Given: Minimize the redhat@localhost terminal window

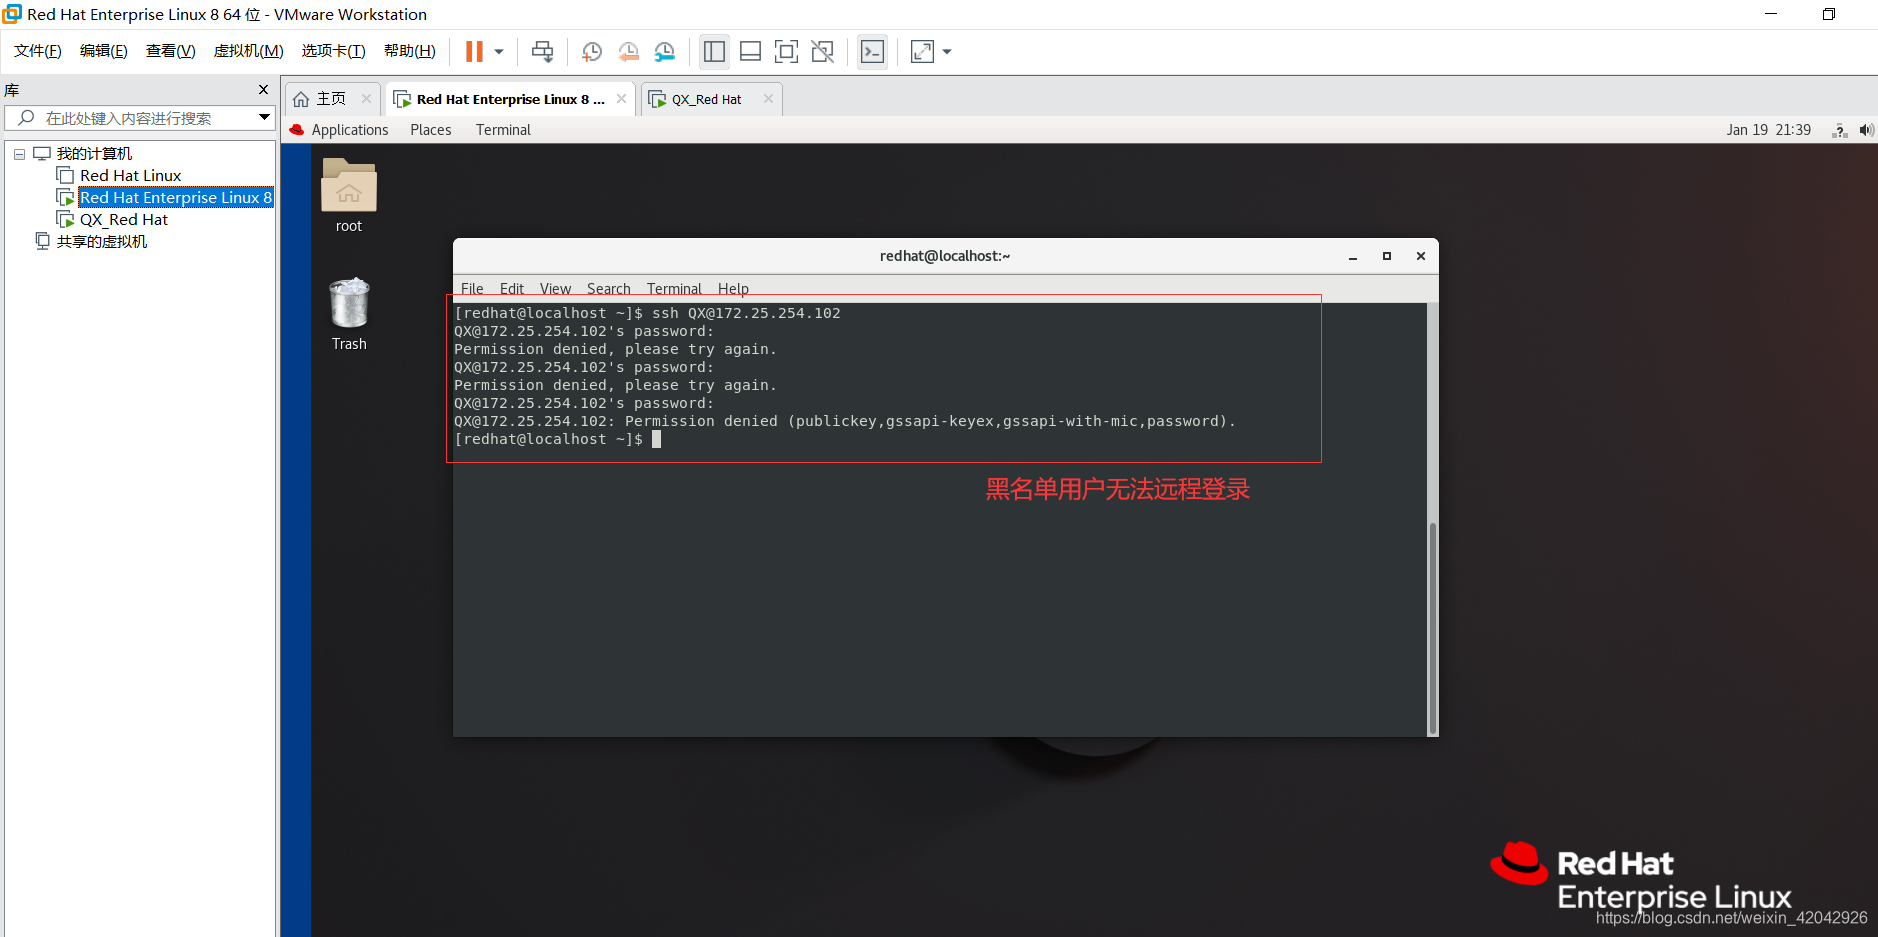Looking at the screenshot, I should click(x=1353, y=257).
